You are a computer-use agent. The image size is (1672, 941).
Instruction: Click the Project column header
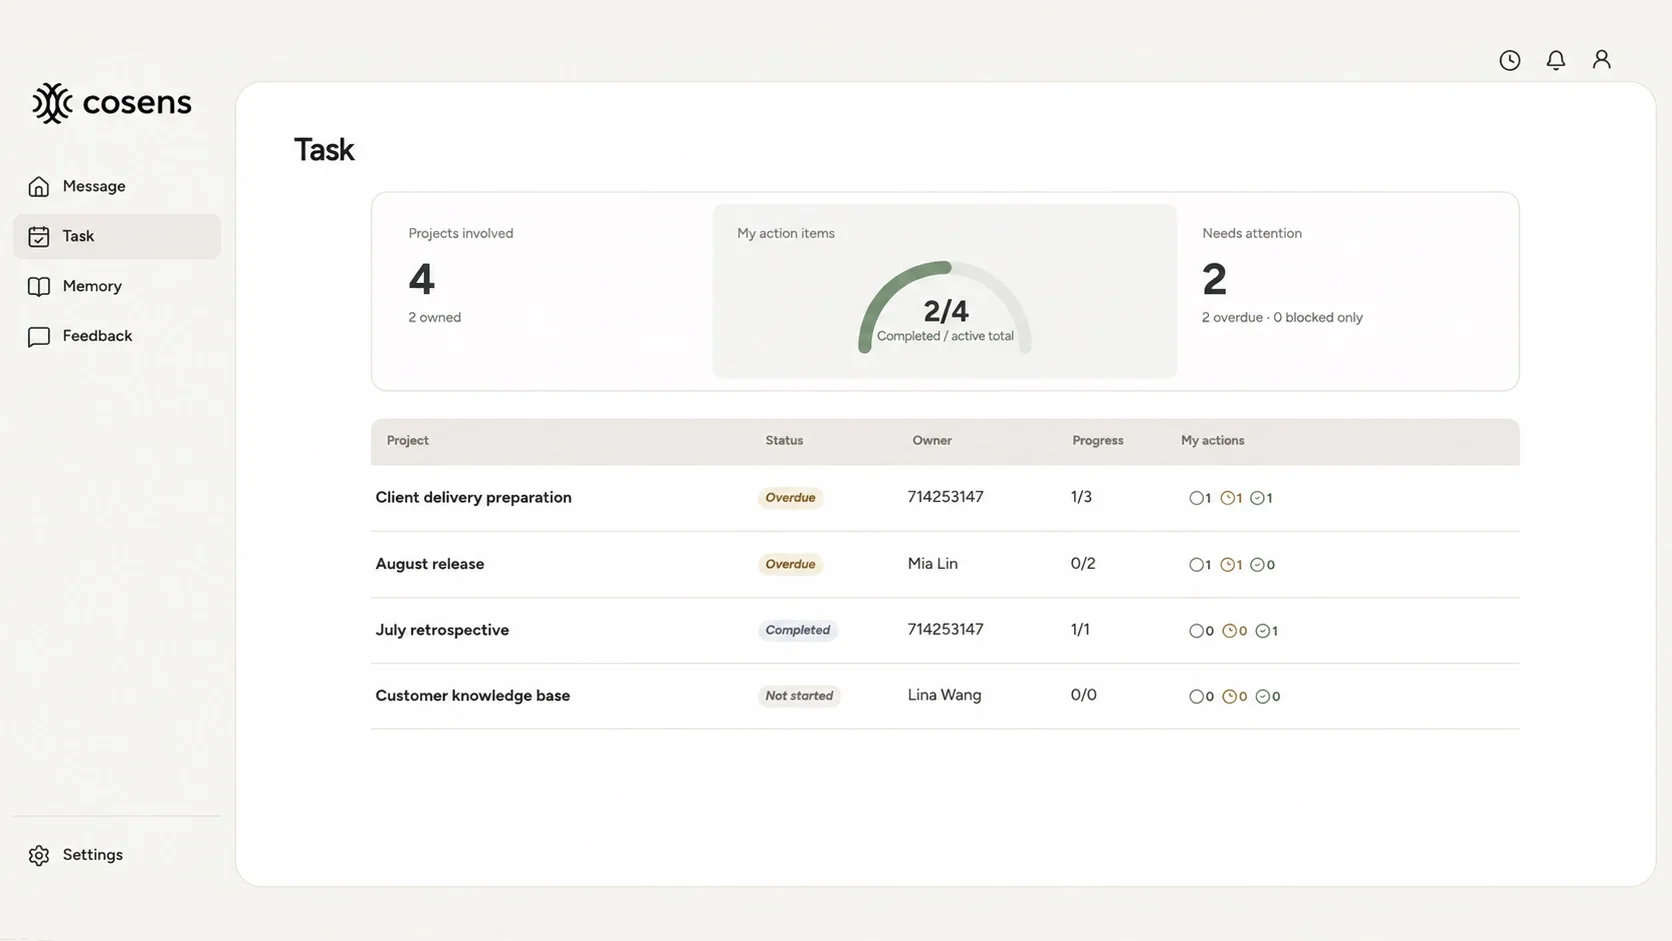[x=408, y=441]
